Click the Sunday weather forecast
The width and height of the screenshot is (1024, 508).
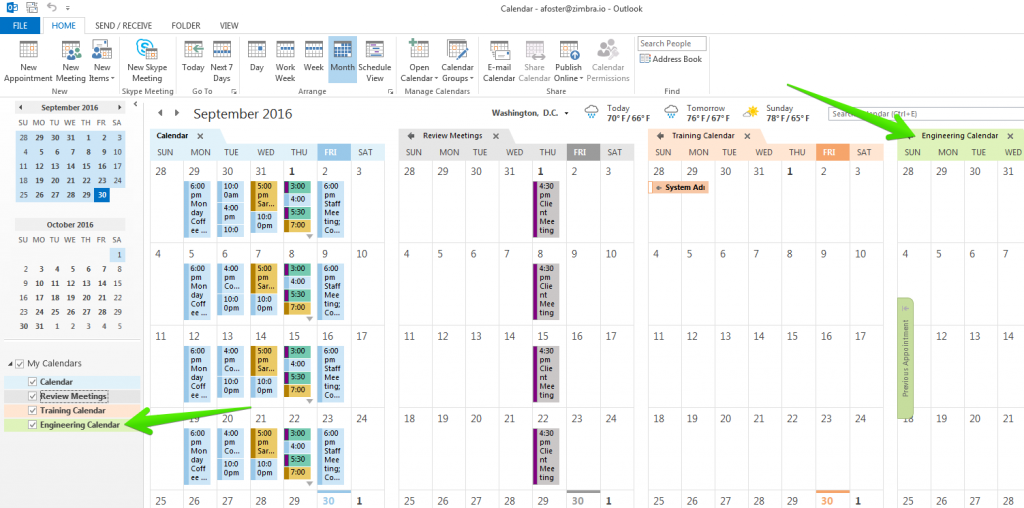776,113
